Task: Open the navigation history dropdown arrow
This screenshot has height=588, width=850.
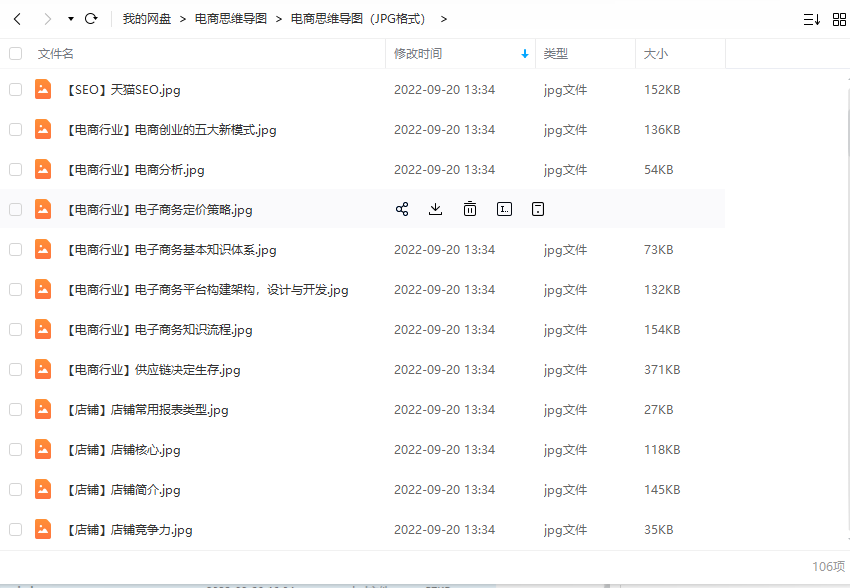Action: (x=70, y=19)
